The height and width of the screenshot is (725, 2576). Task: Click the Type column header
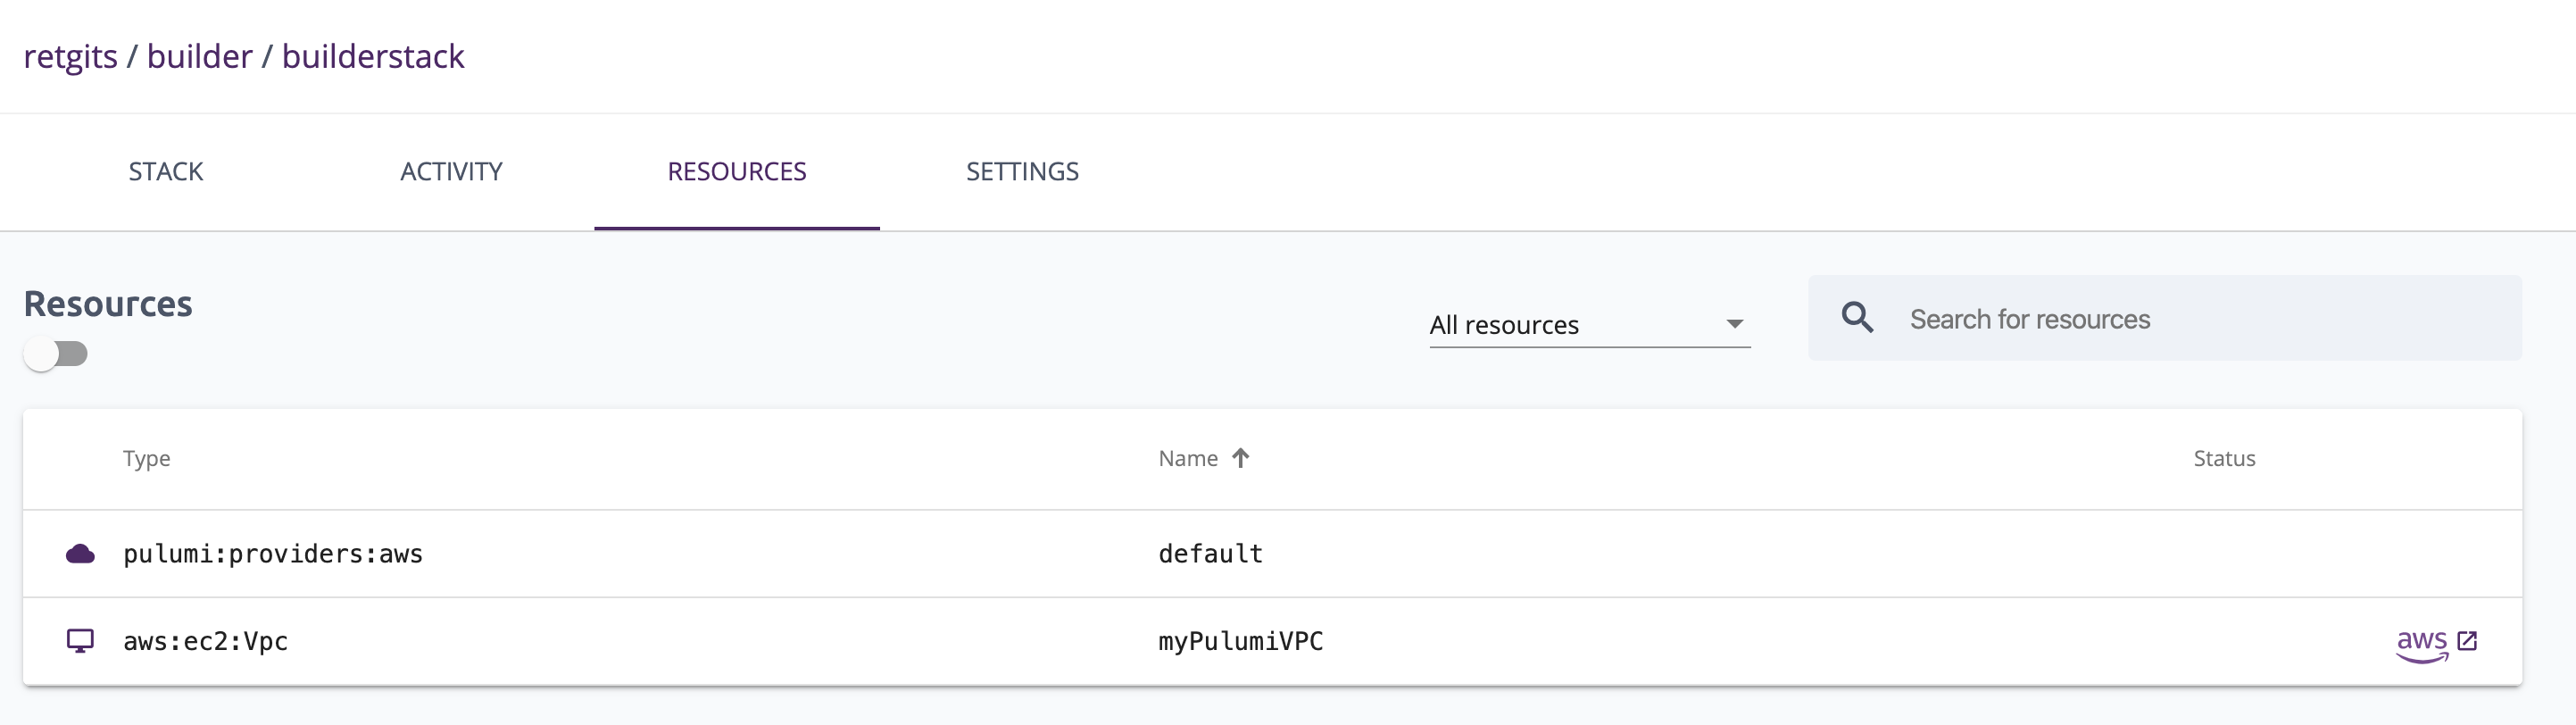(146, 459)
